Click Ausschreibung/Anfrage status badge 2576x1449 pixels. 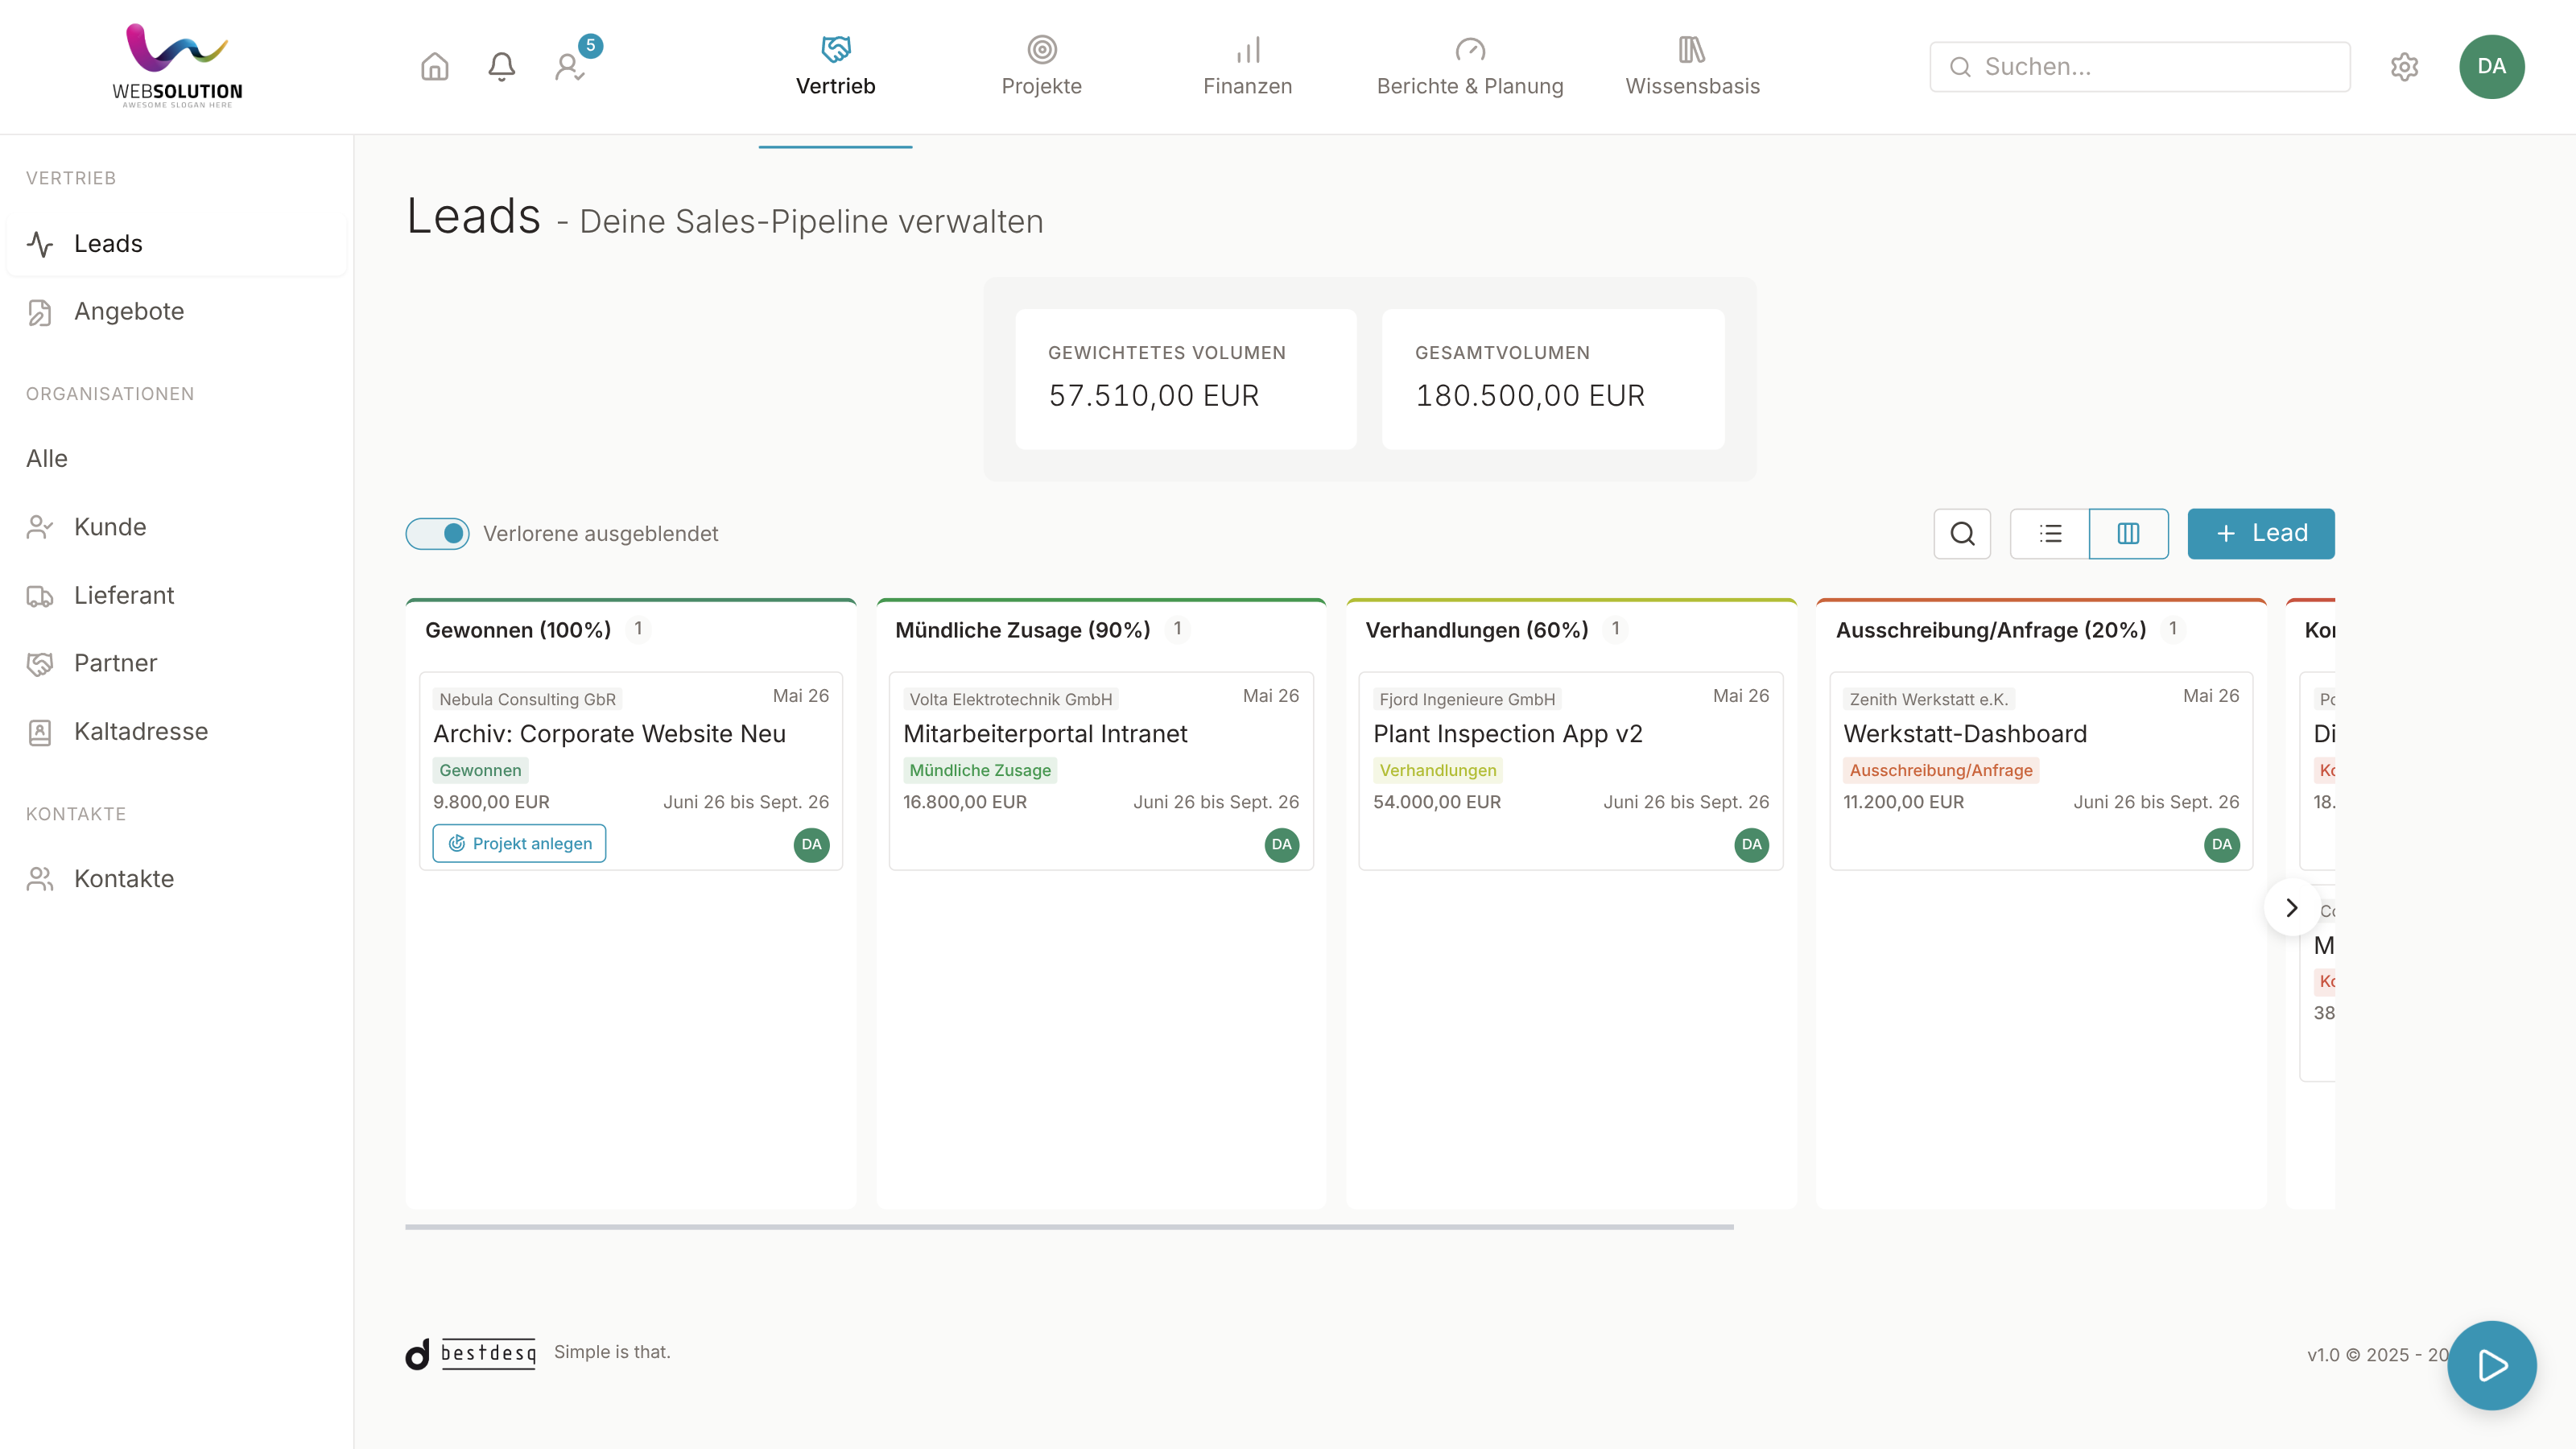click(x=1940, y=770)
